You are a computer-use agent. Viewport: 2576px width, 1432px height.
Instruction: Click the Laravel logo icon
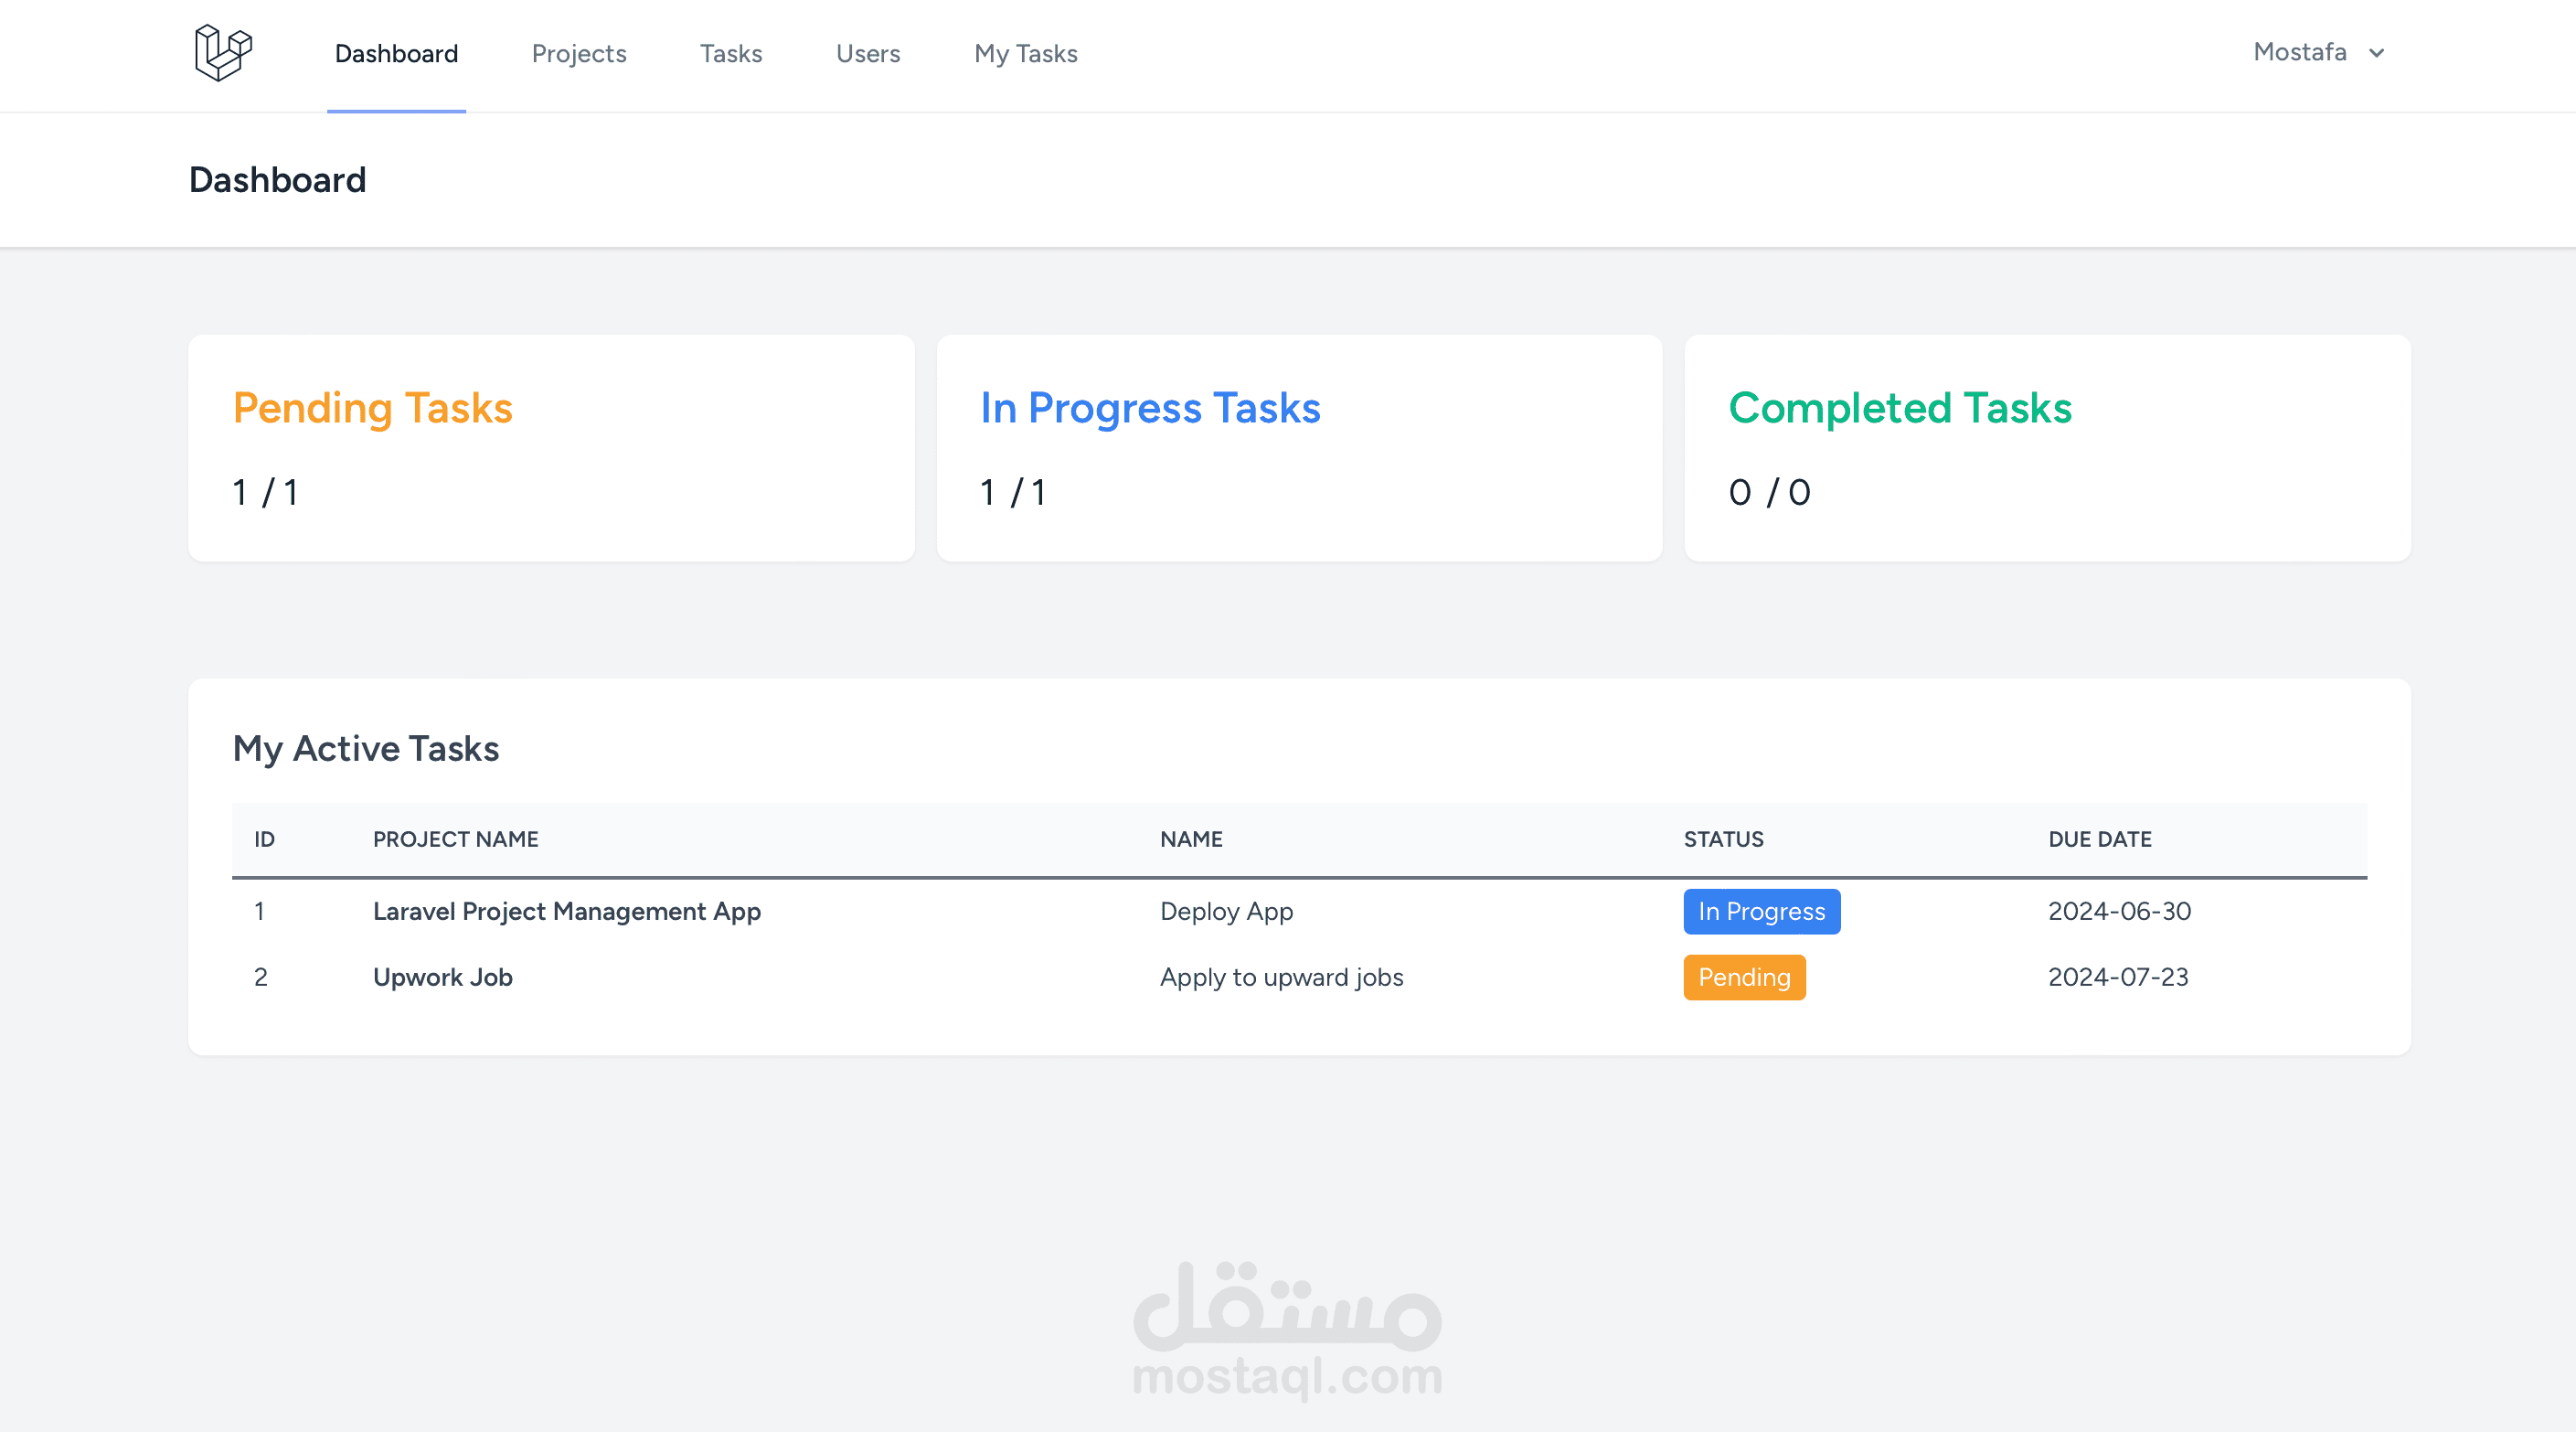pos(223,53)
